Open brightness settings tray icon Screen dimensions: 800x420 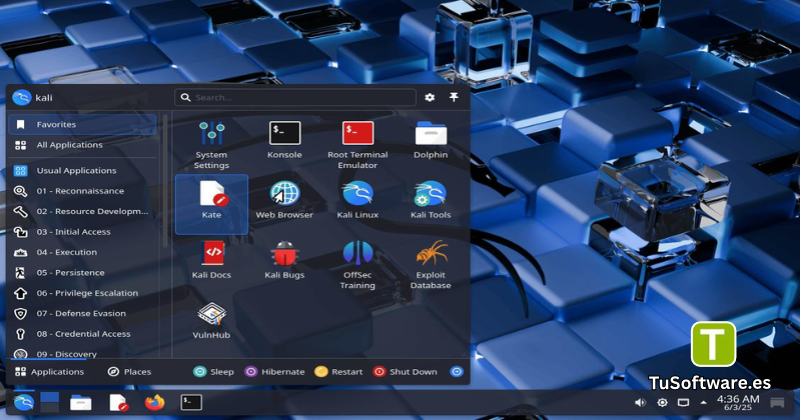662,403
